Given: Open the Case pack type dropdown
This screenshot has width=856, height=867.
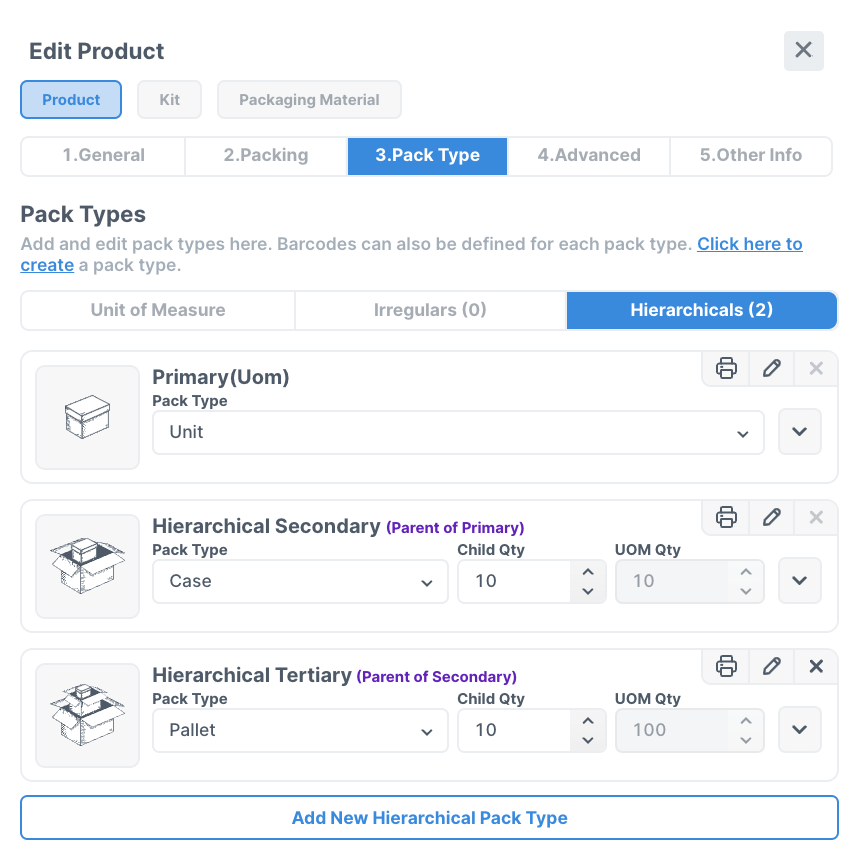Looking at the screenshot, I should 300,581.
